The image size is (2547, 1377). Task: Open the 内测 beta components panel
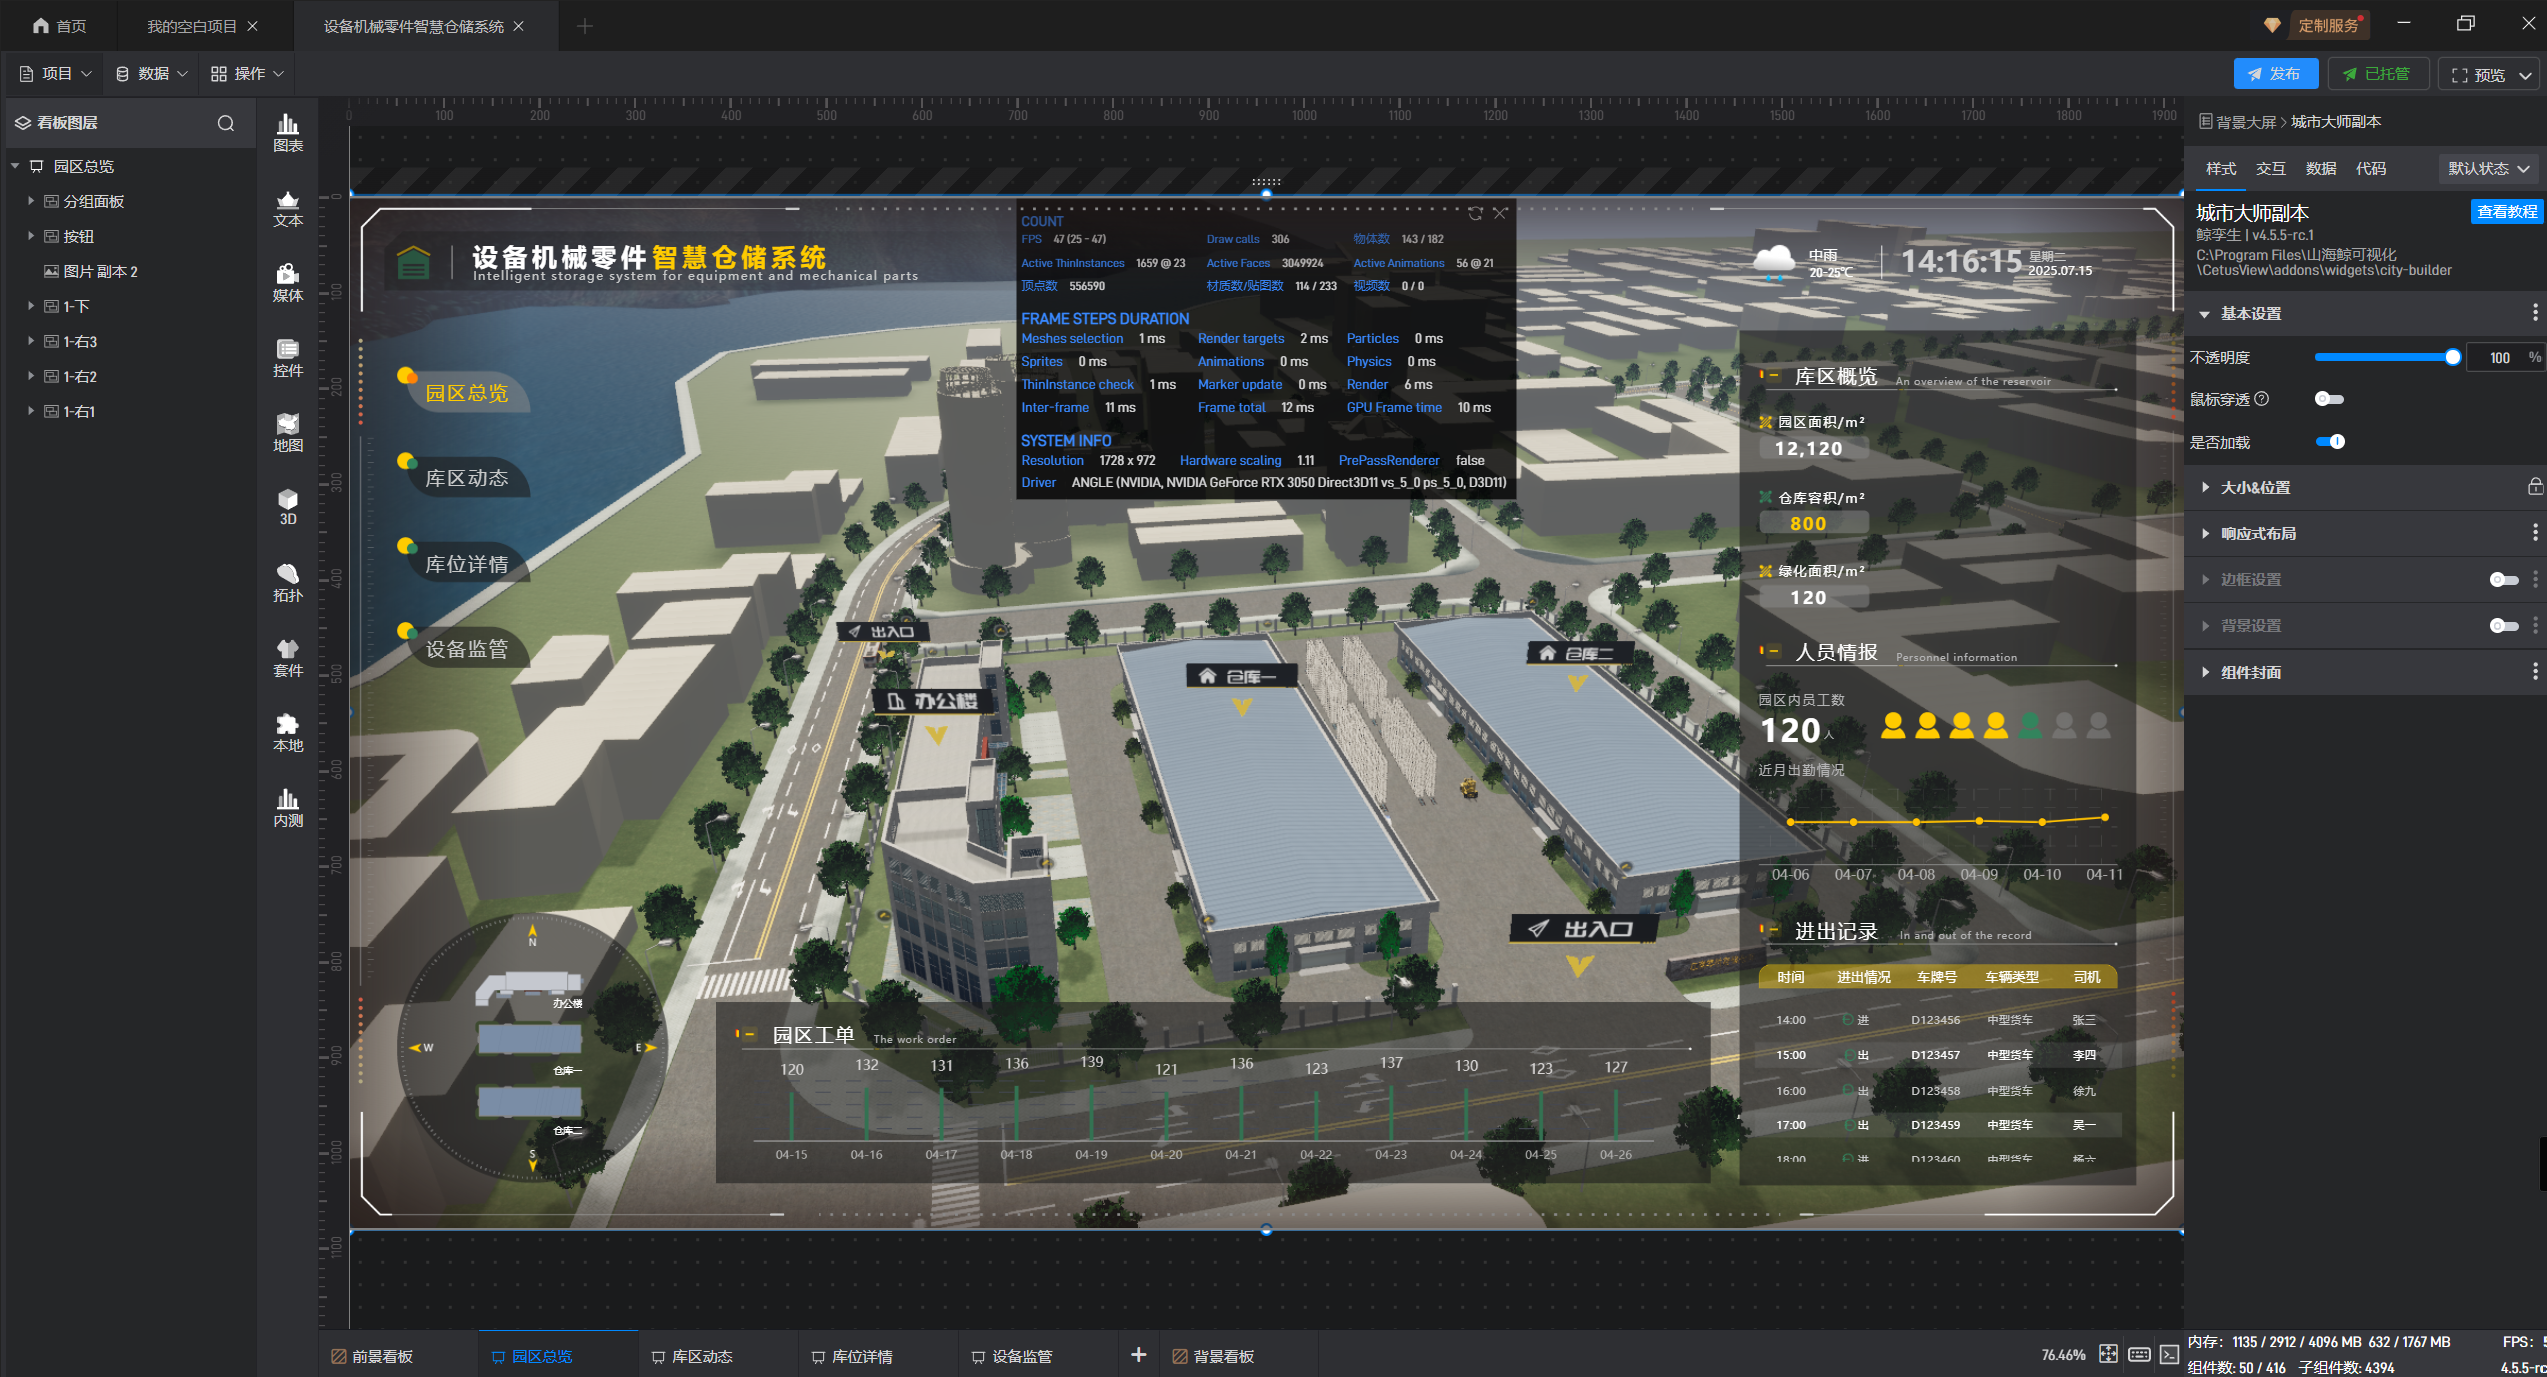pos(288,808)
